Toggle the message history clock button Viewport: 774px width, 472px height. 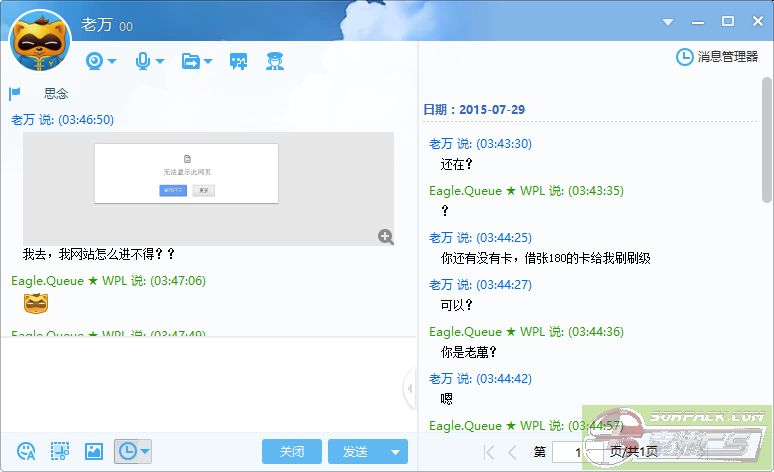point(127,451)
